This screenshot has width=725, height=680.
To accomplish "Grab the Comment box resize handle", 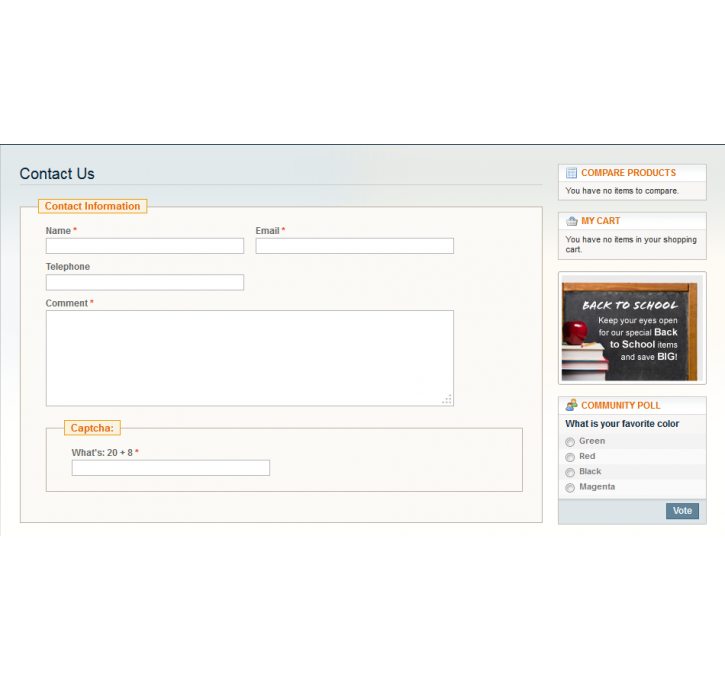I will tap(447, 399).
